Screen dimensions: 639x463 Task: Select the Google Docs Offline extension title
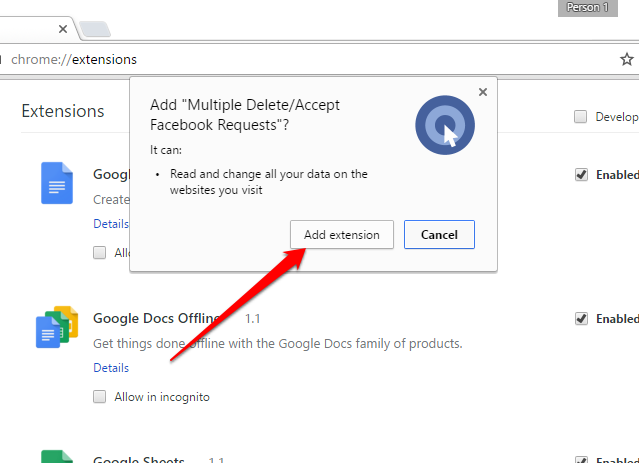(x=158, y=318)
